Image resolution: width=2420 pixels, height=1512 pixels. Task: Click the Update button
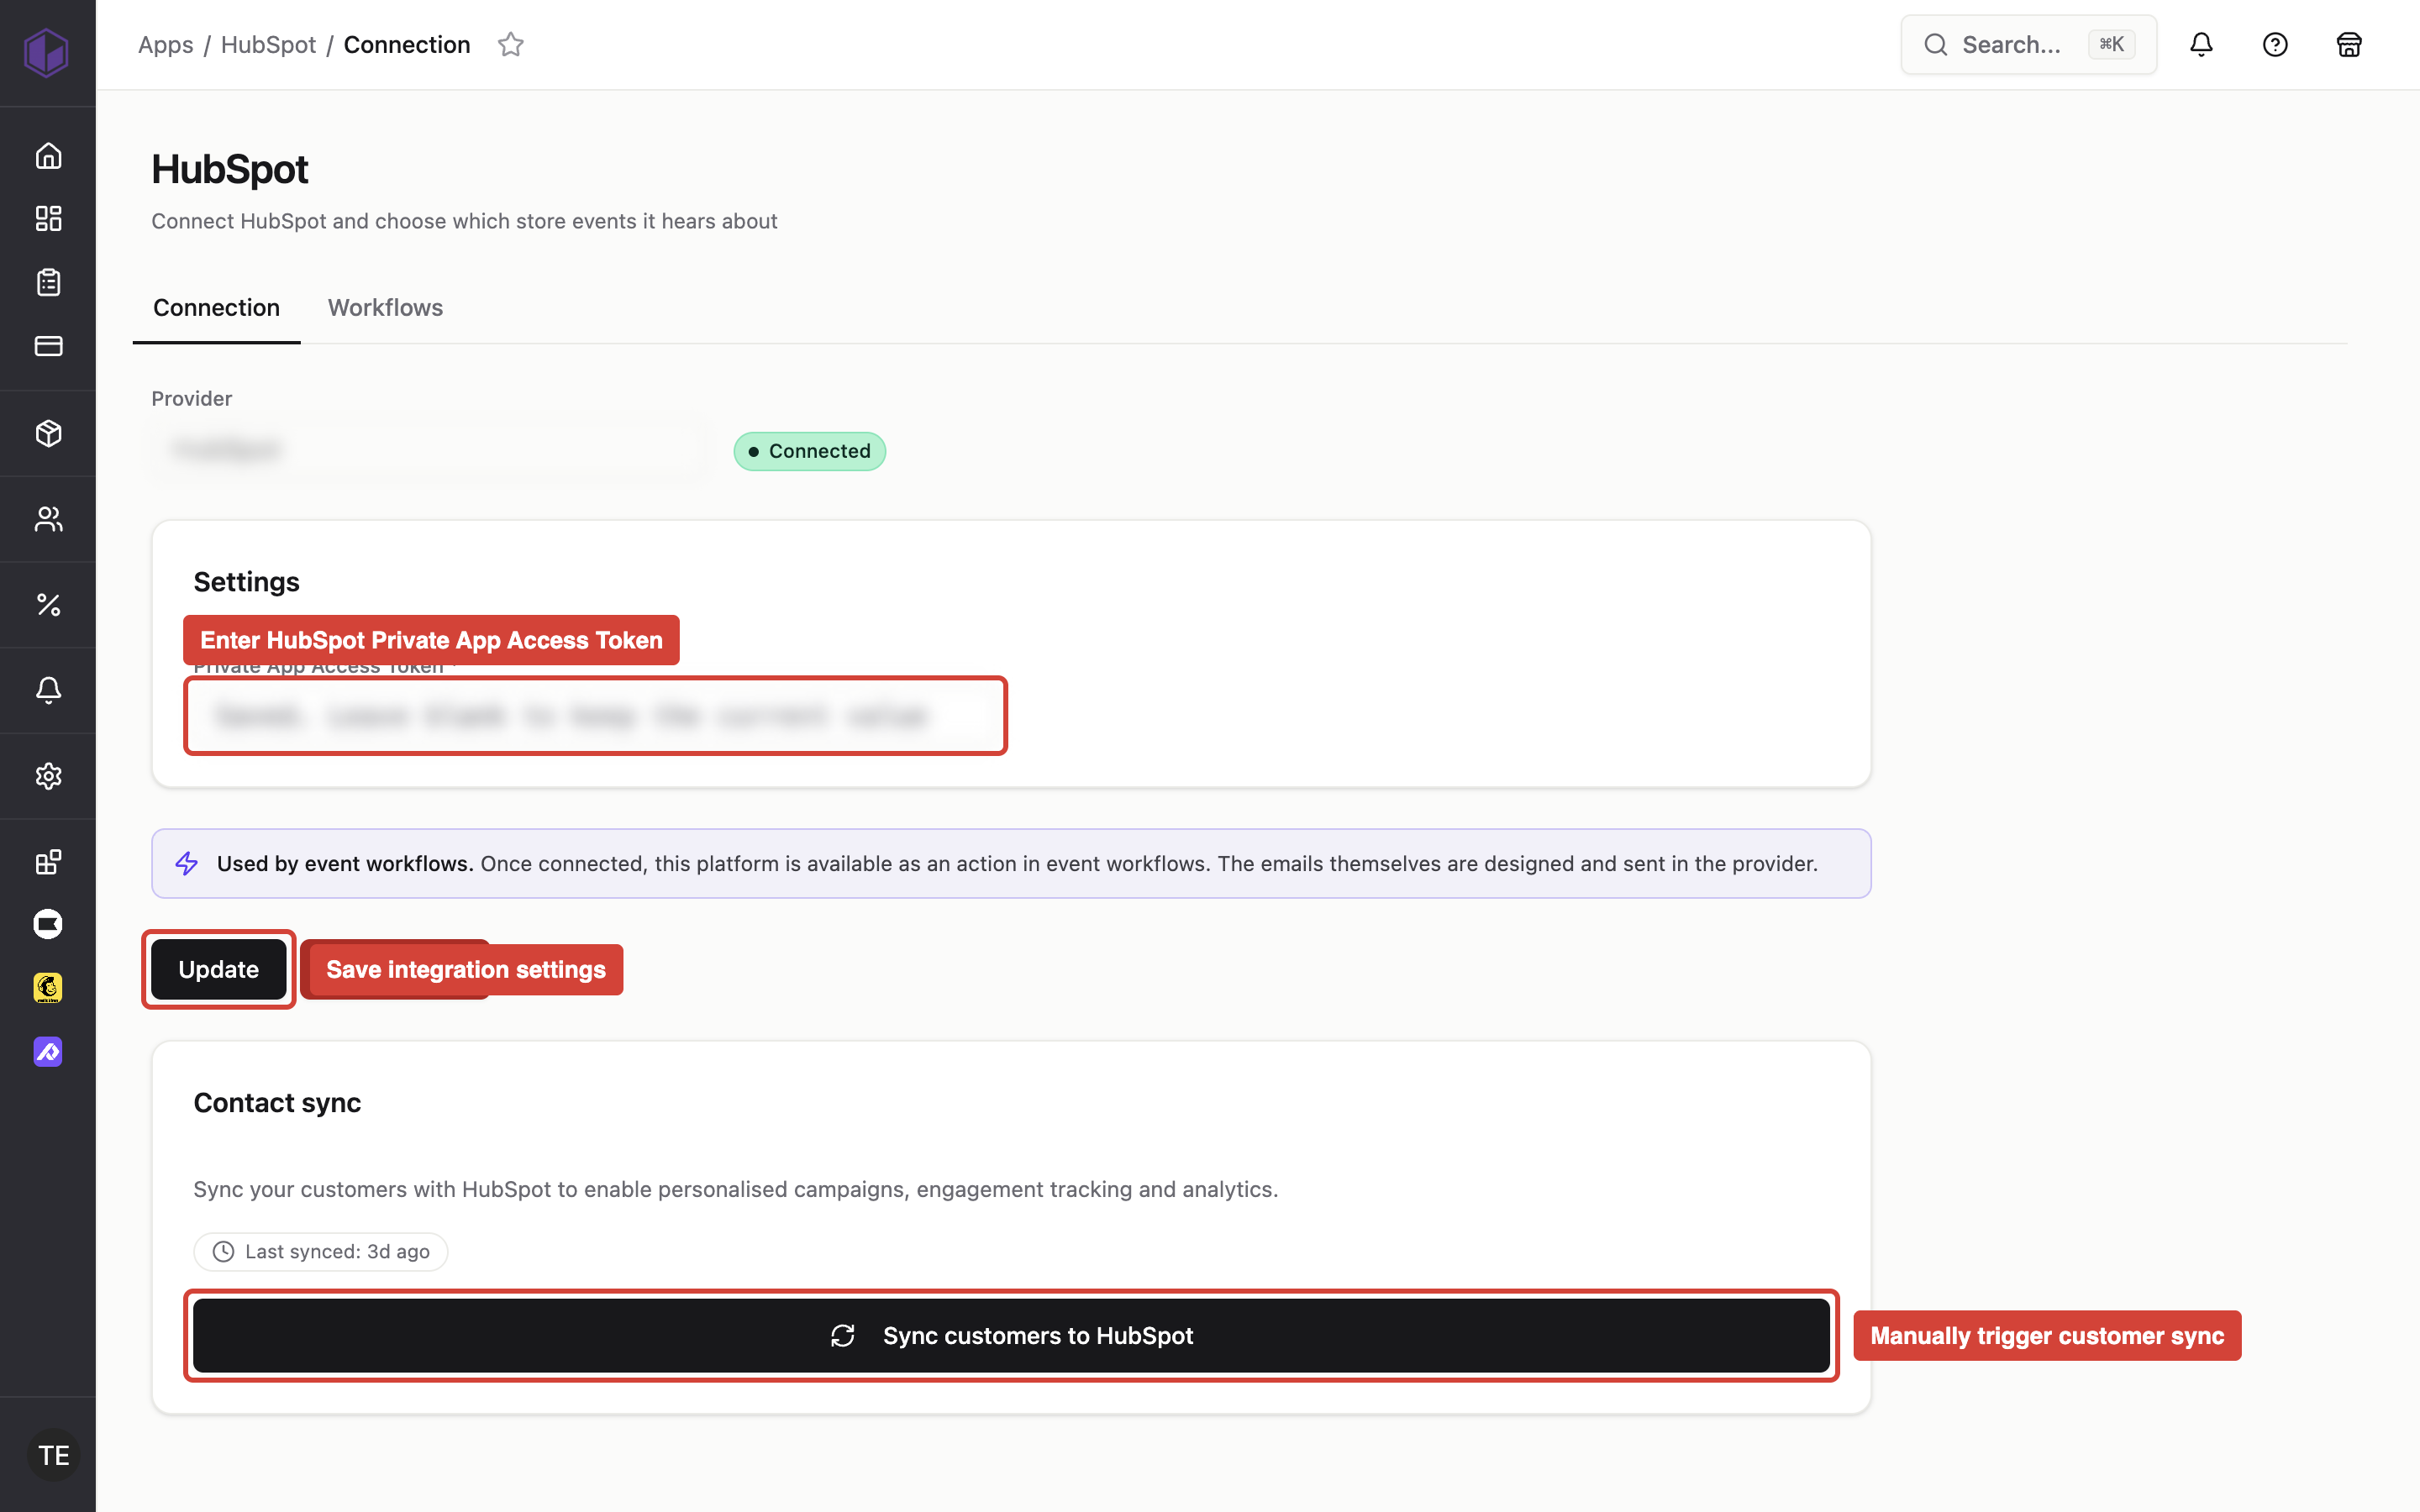[x=218, y=969]
